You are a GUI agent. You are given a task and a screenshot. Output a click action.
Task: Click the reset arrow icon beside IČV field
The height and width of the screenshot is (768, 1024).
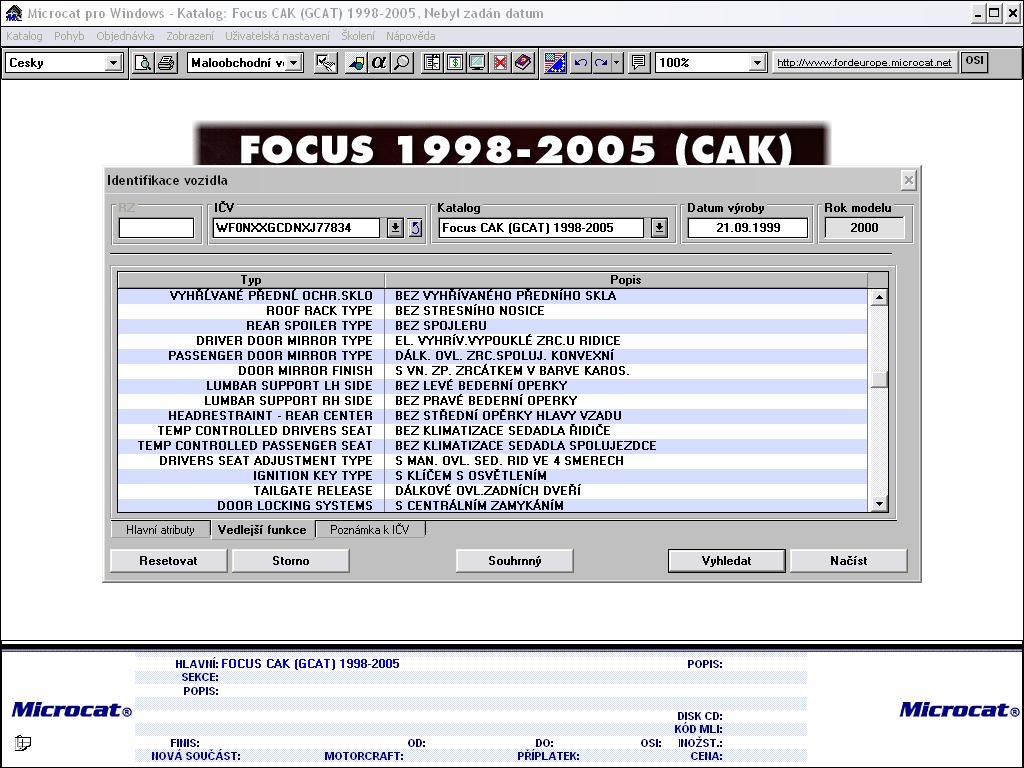tap(416, 228)
